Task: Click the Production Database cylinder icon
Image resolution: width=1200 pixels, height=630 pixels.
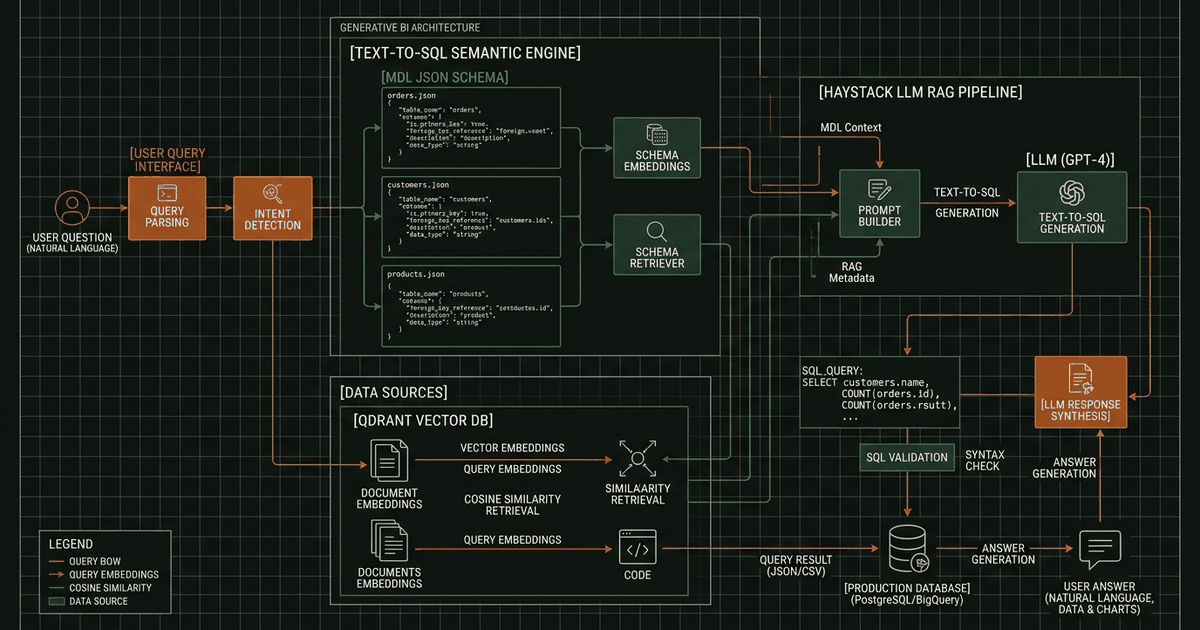Action: [x=908, y=548]
